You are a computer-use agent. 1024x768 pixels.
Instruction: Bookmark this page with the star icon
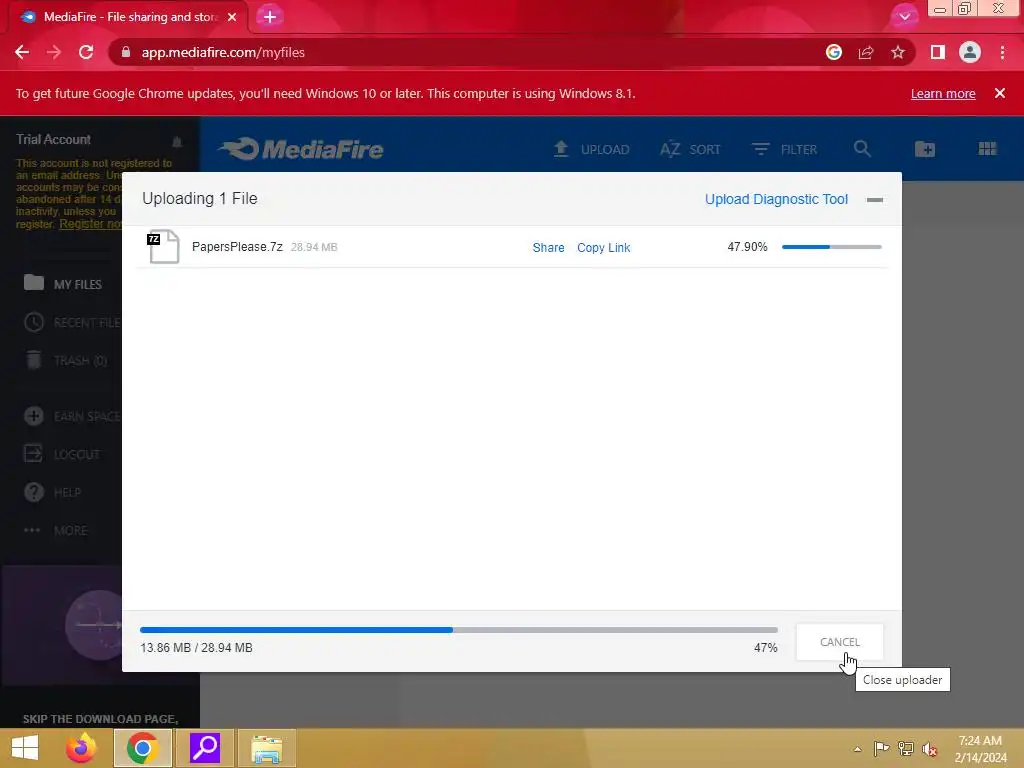pyautogui.click(x=898, y=52)
